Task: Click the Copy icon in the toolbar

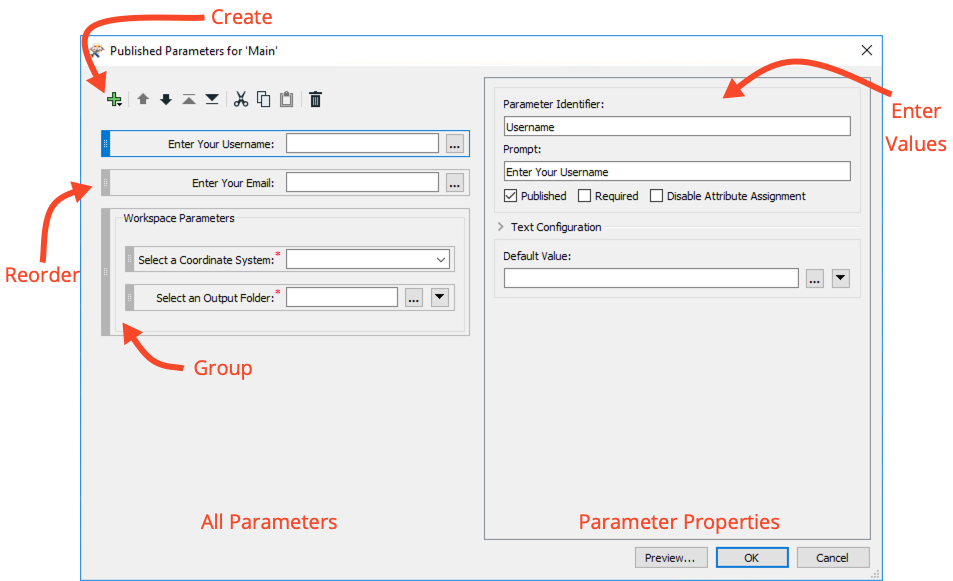Action: (x=263, y=99)
